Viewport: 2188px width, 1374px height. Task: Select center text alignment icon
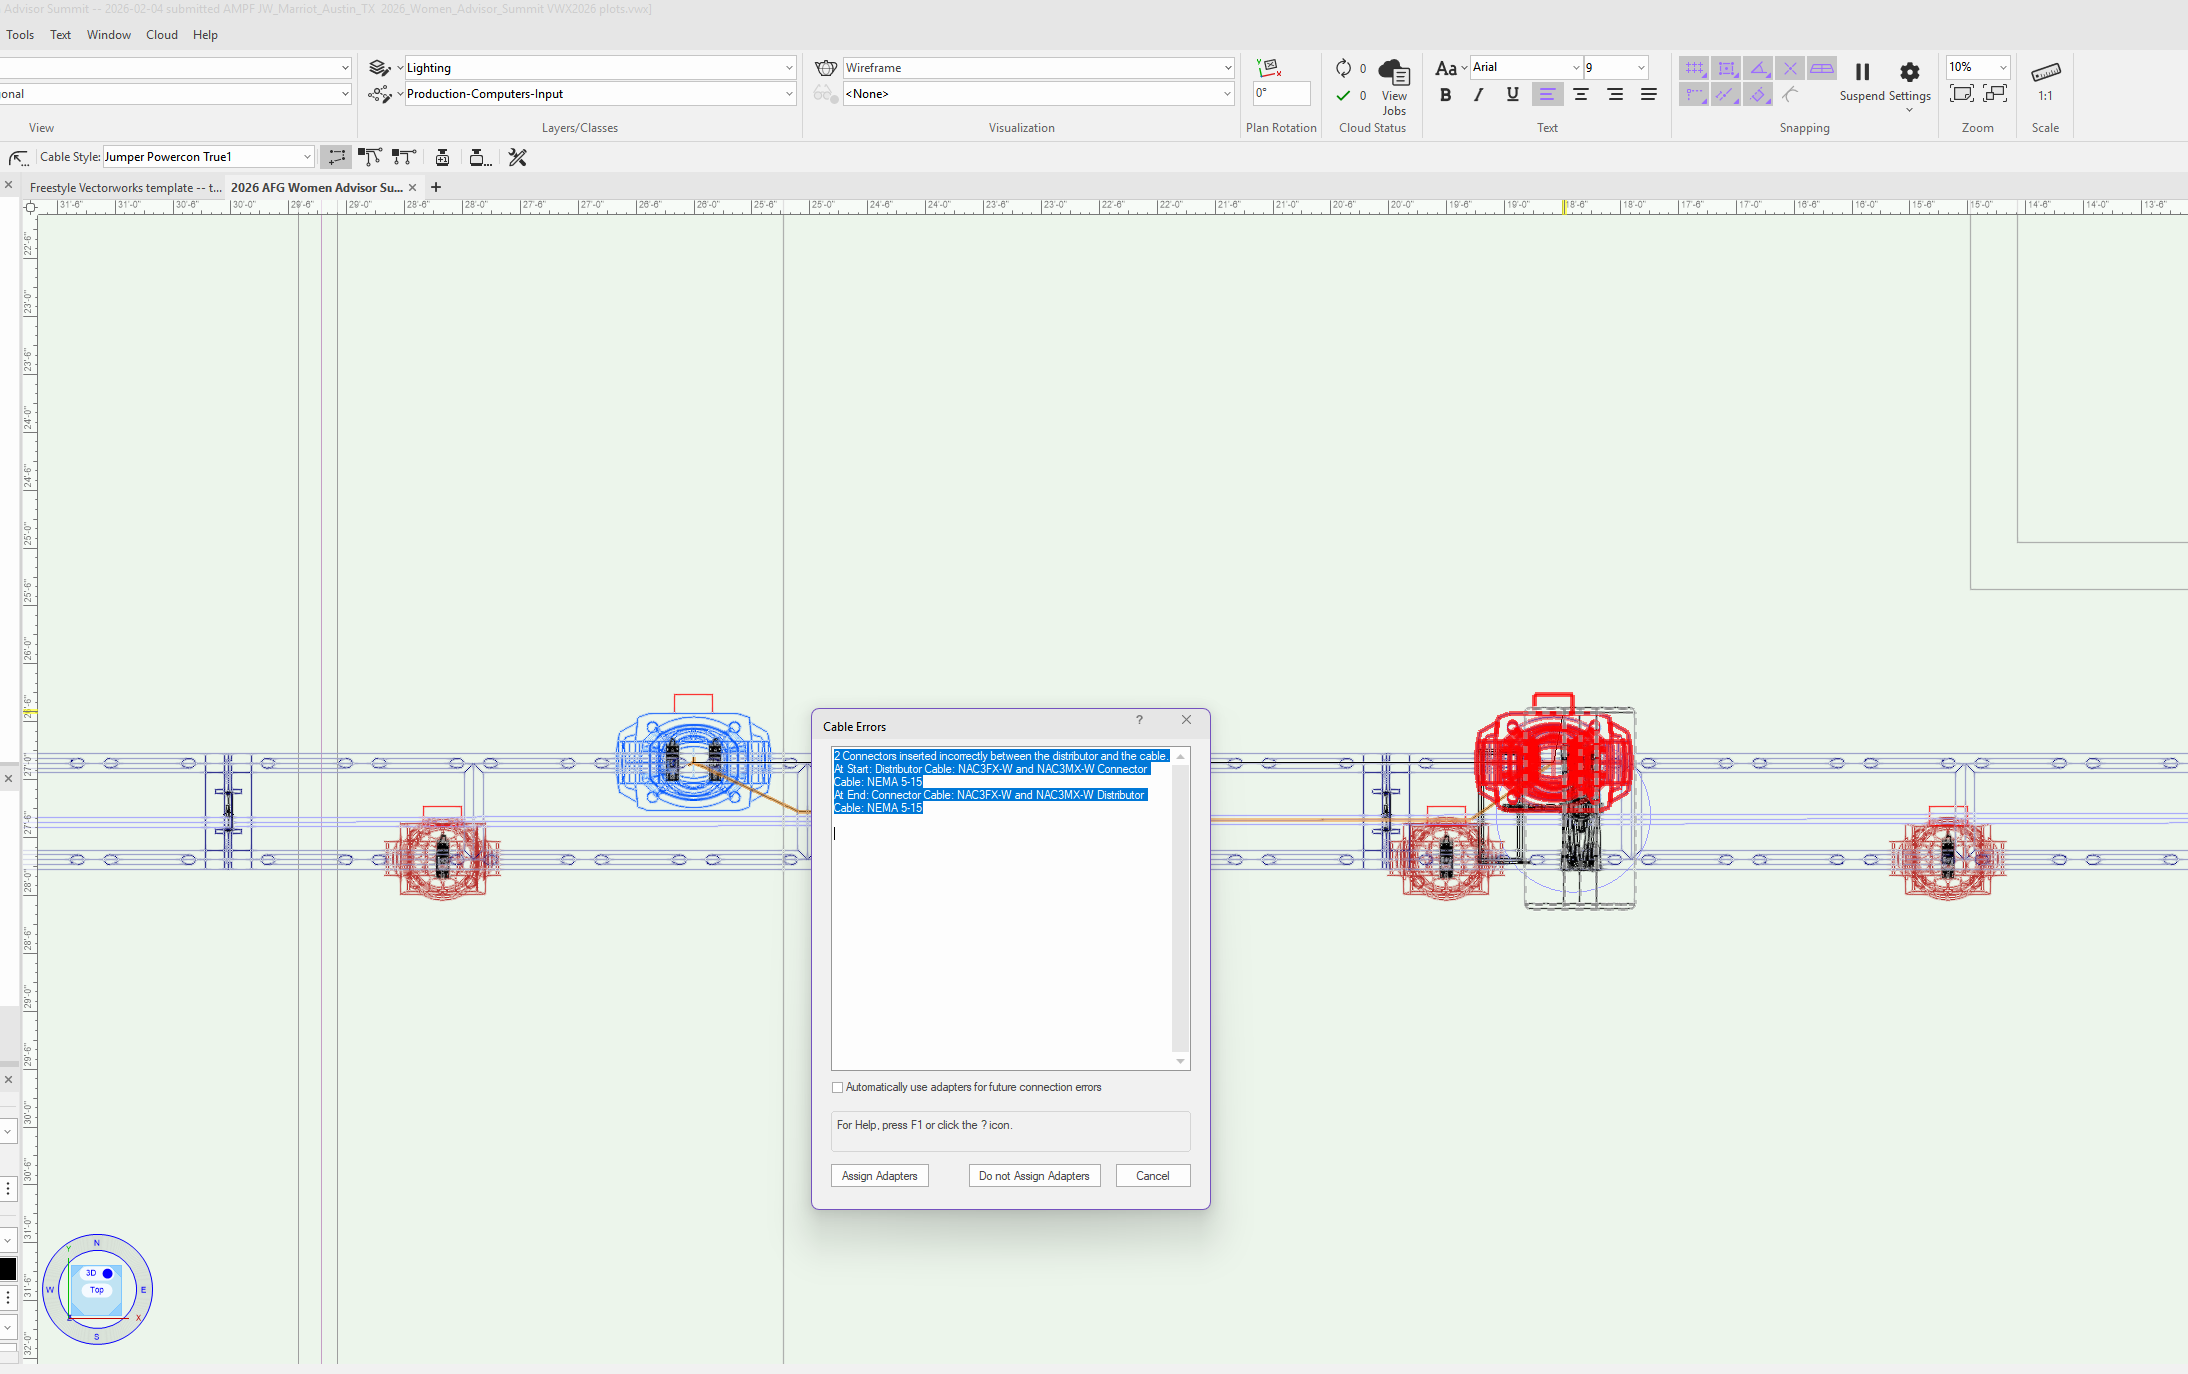coord(1581,95)
